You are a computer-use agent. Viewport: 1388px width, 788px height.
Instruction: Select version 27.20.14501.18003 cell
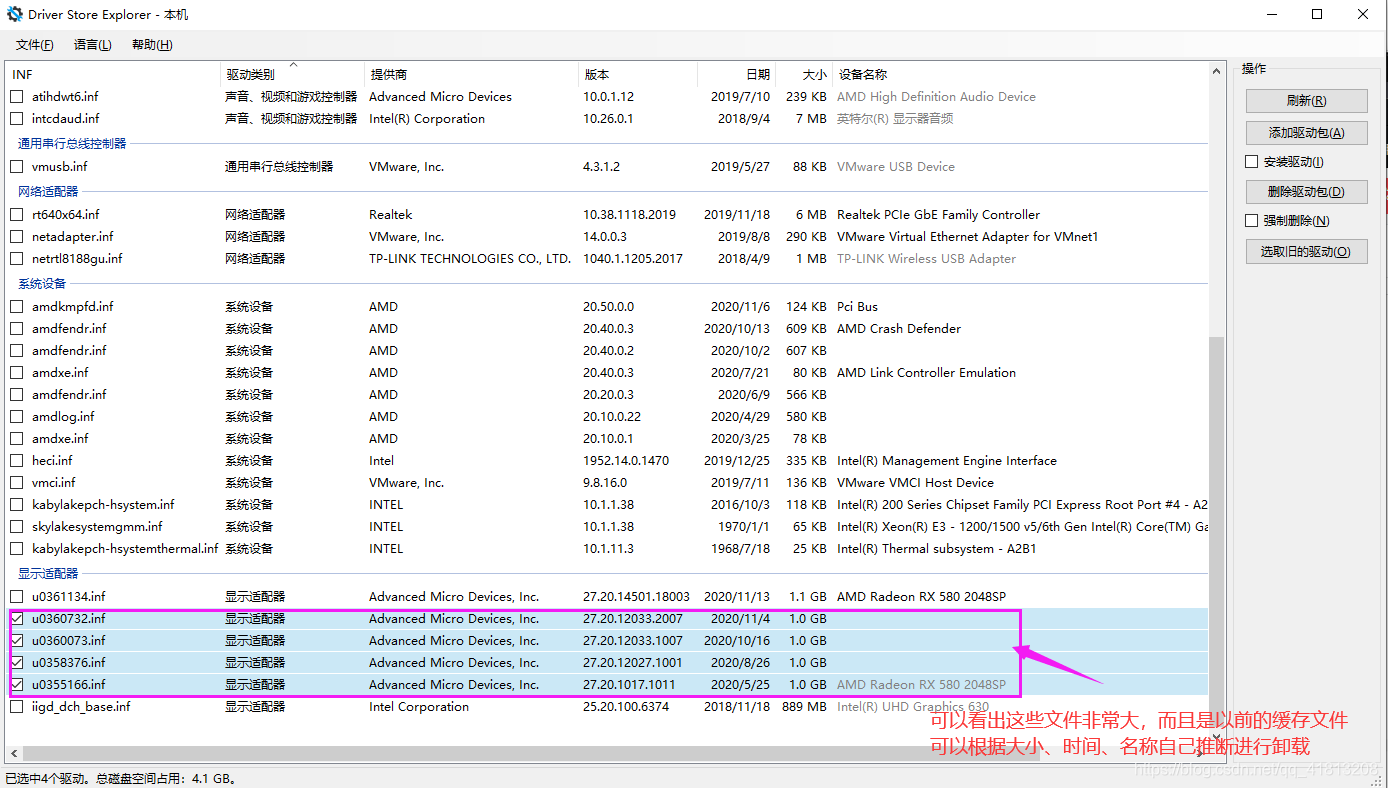pyautogui.click(x=636, y=597)
